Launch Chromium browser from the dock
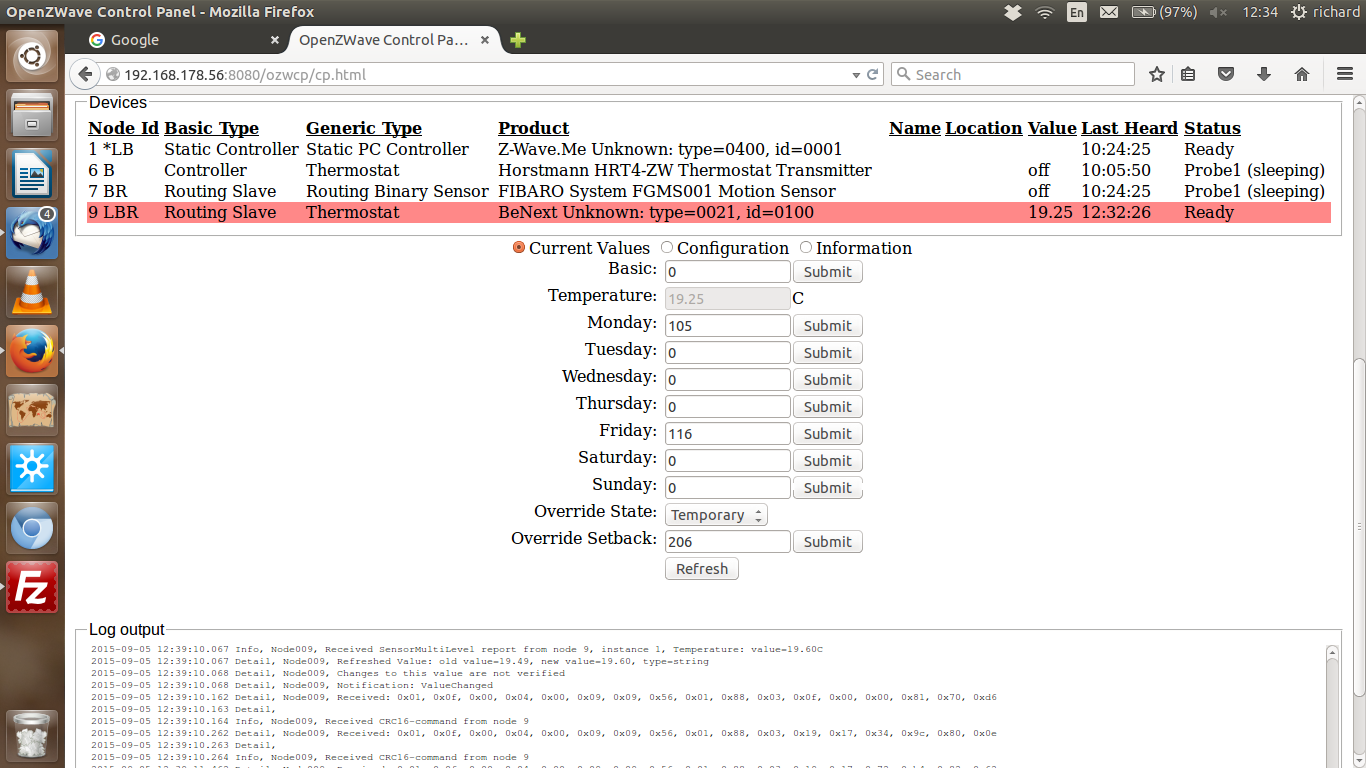Image resolution: width=1366 pixels, height=768 pixels. tap(32, 528)
